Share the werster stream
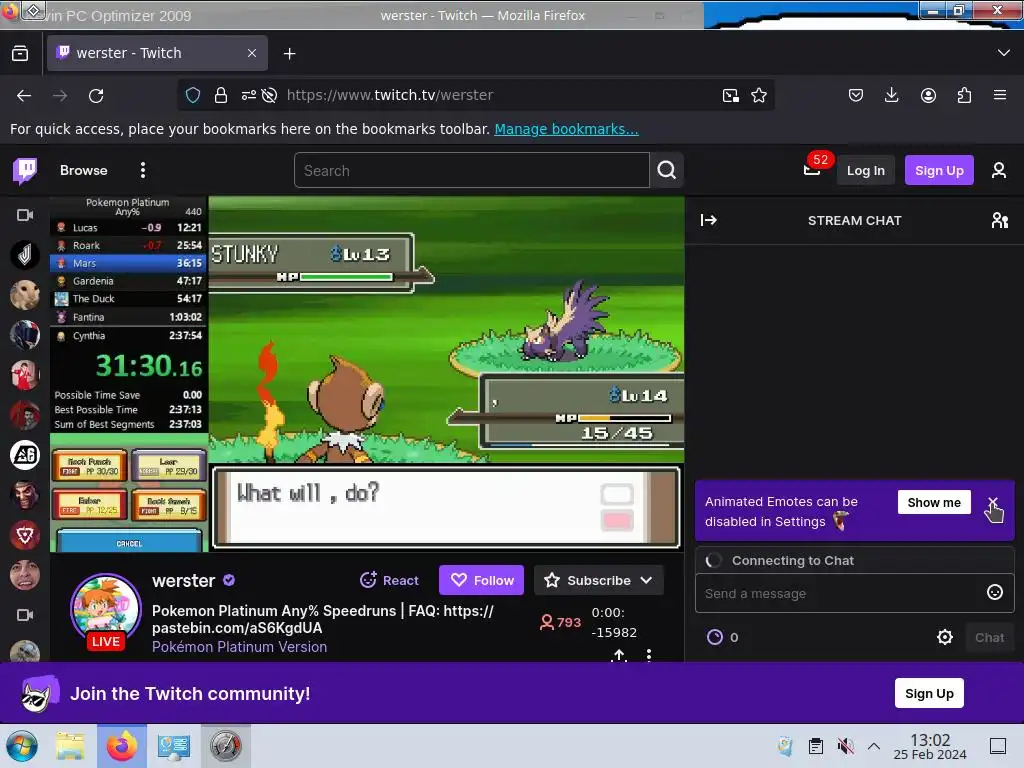Viewport: 1024px width, 768px height. pyautogui.click(x=619, y=655)
